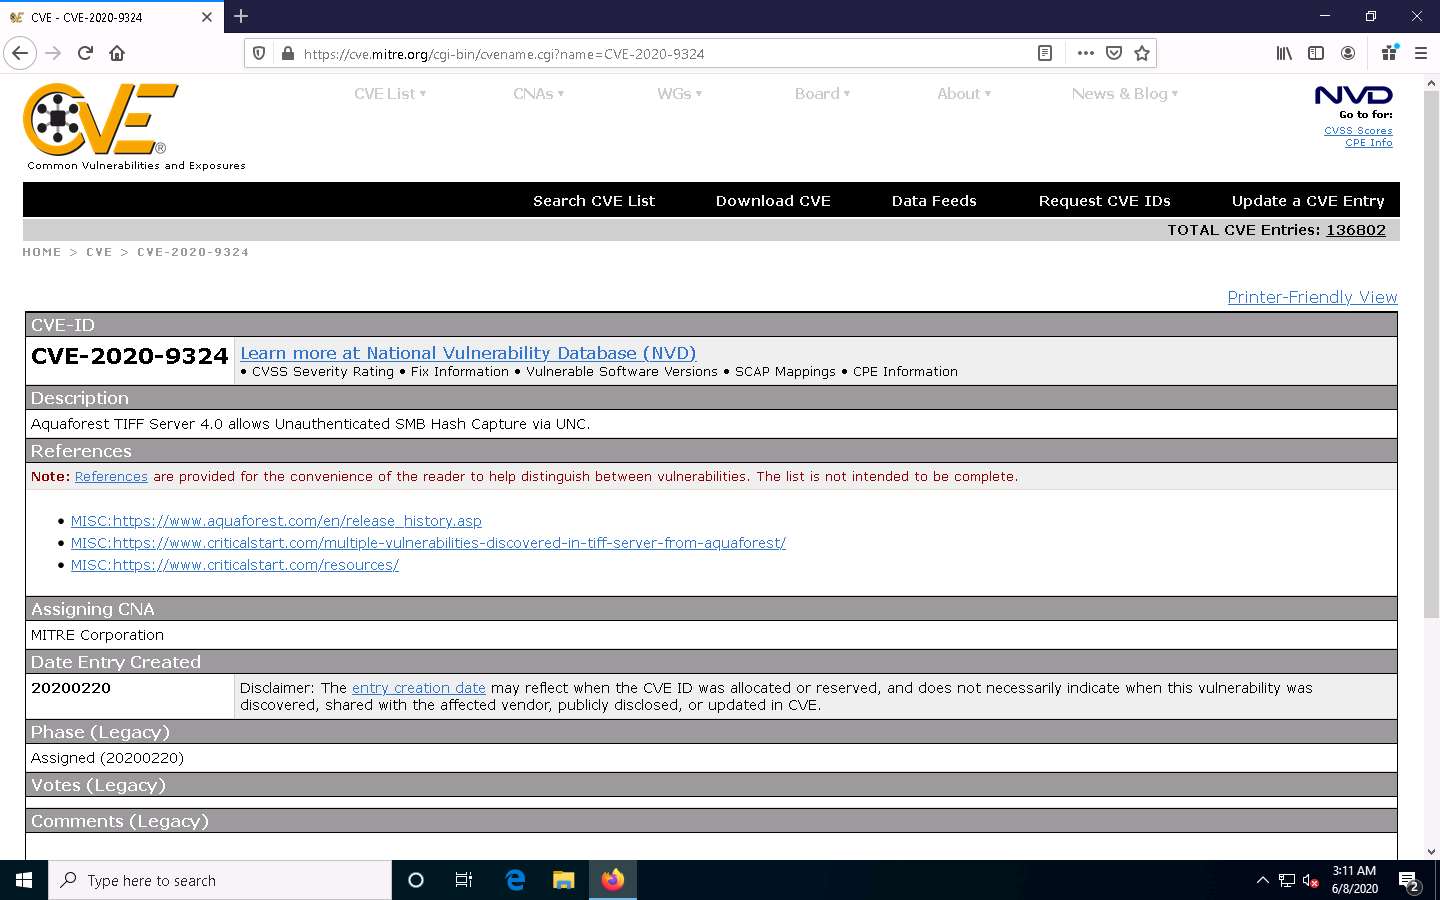Open File Explorer from taskbar
Screen dimensions: 1440x900
pos(564,880)
